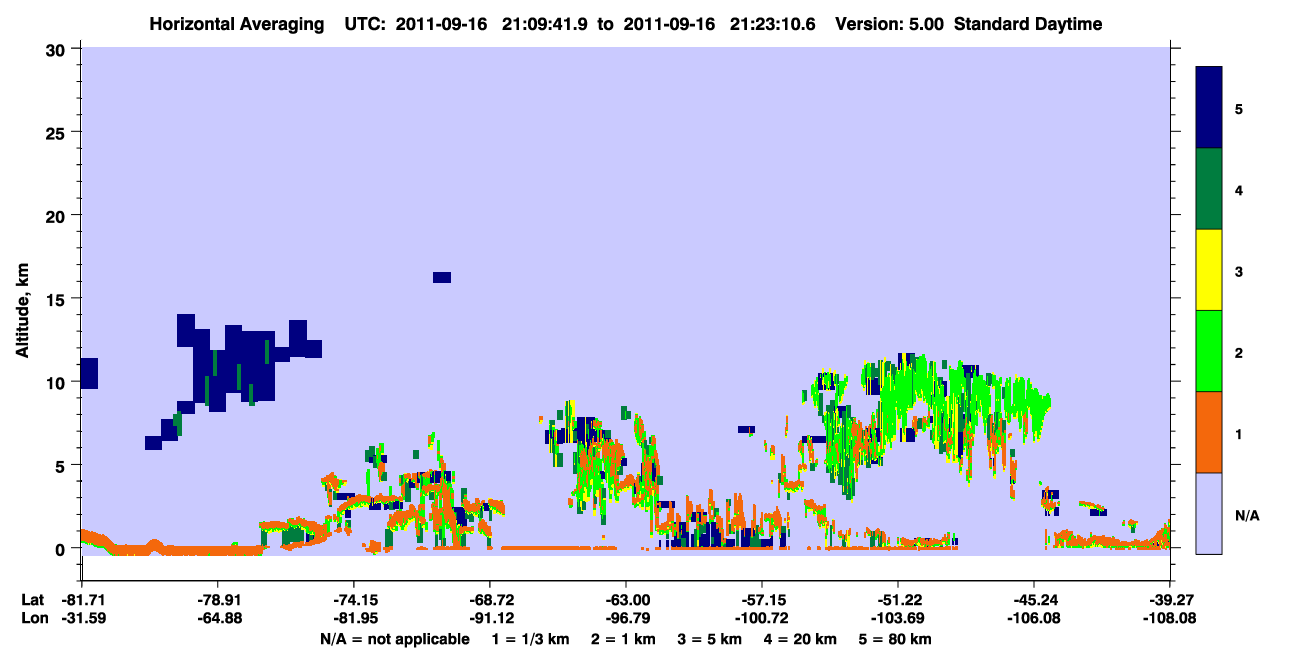Click the y-axis tick label 15
This screenshot has width=1300, height=667.
[58, 298]
